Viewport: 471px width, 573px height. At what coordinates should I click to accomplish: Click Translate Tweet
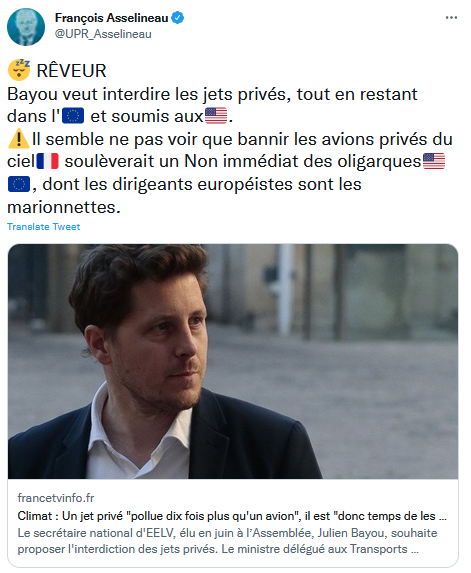43,227
